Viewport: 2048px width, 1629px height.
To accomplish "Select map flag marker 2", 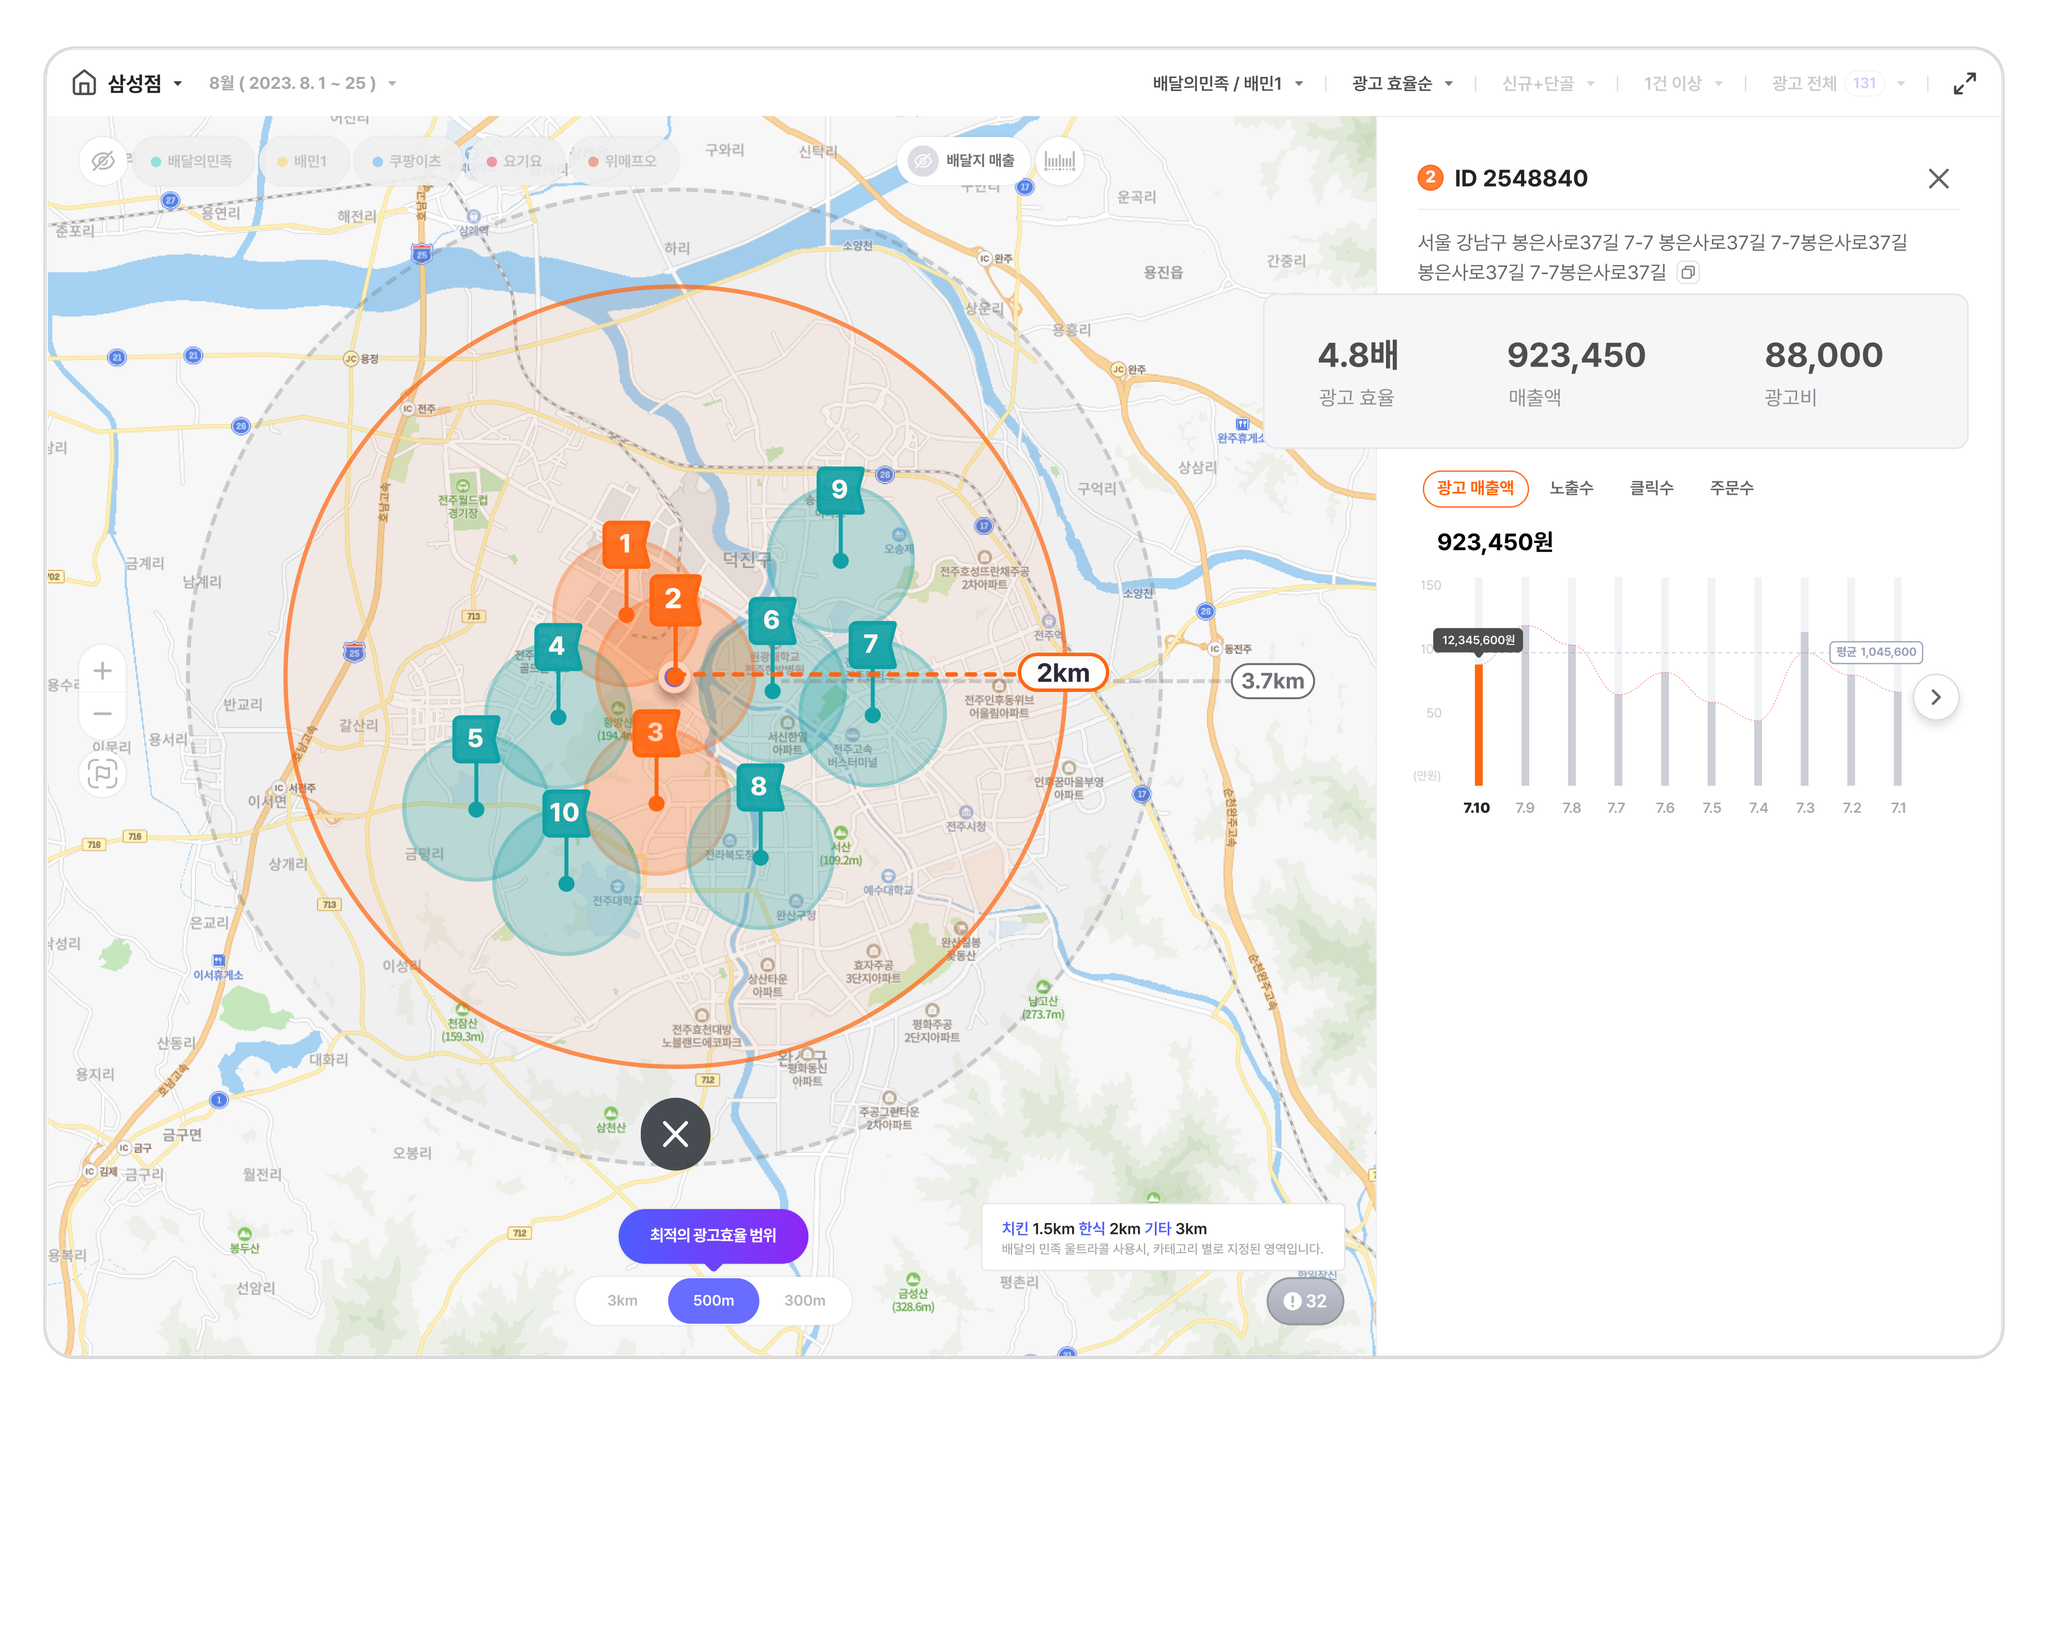I will [673, 599].
